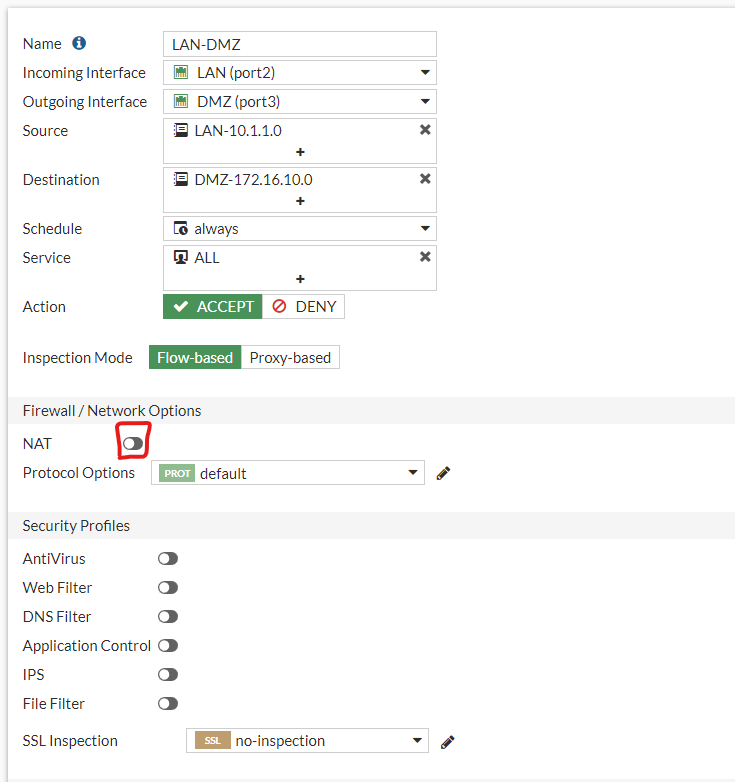Click the PROT badge in Protocol Options
This screenshot has height=782, width=735.
(177, 473)
